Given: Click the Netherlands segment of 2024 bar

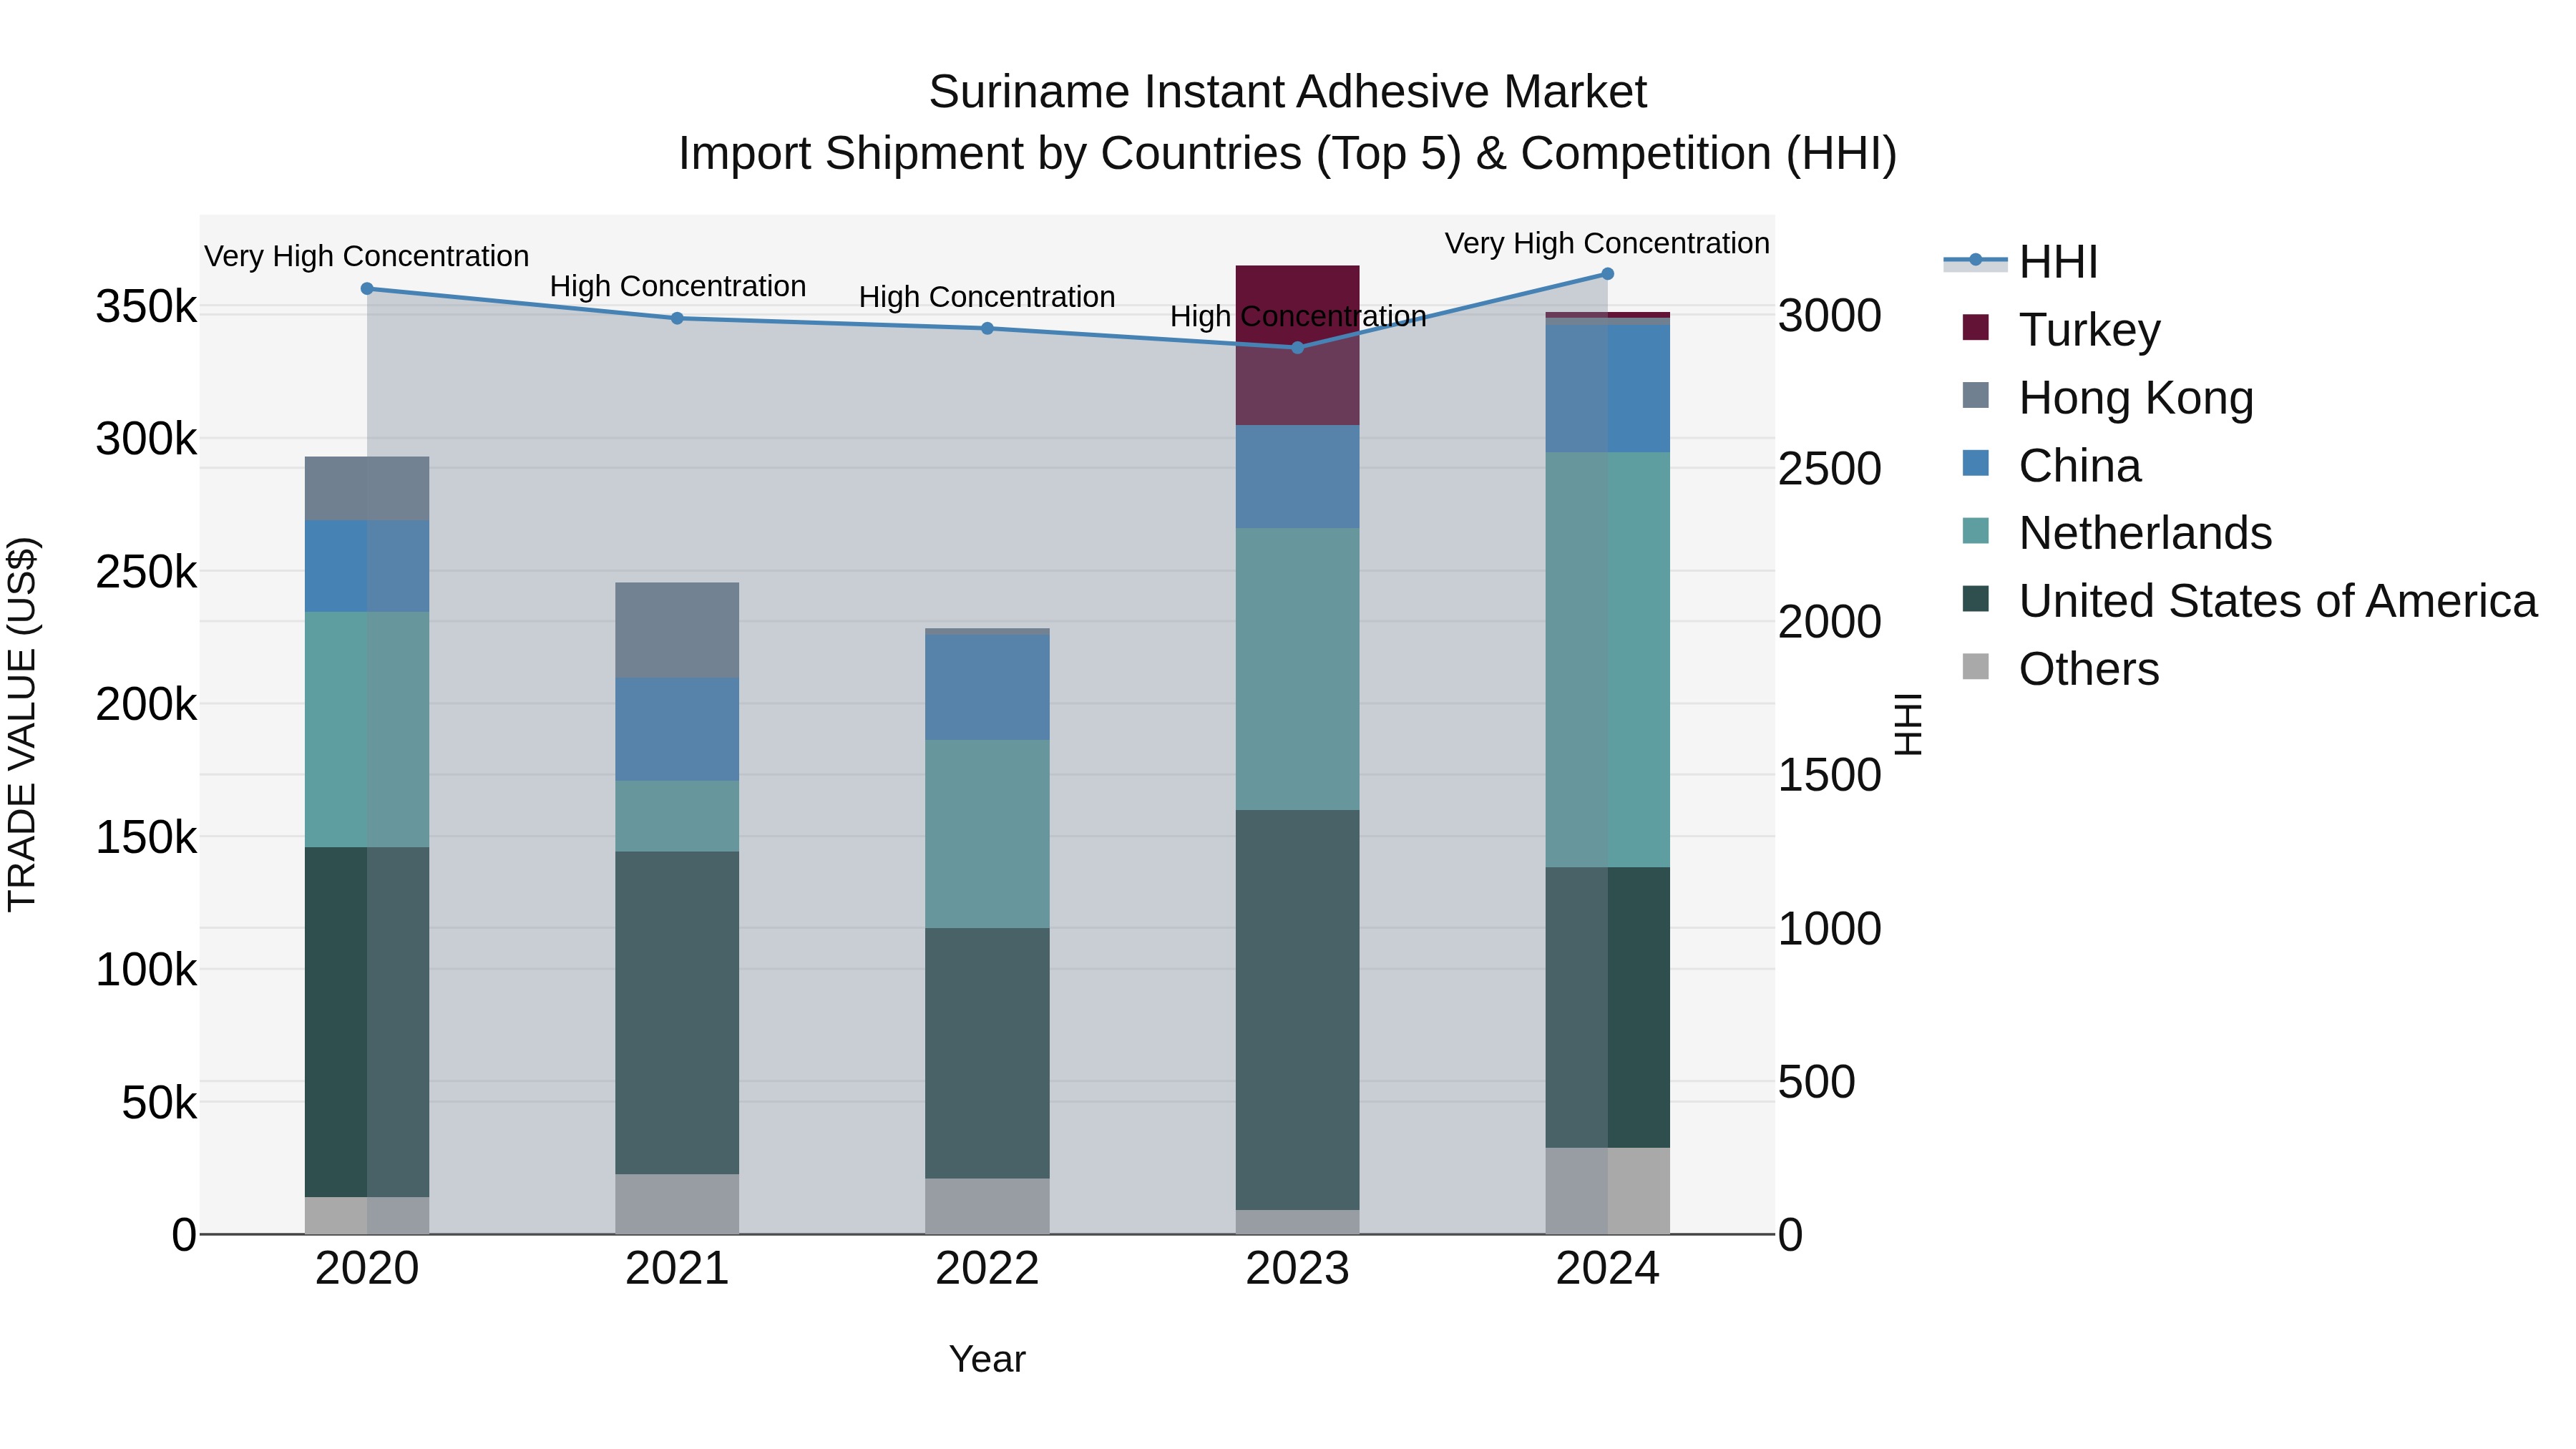Looking at the screenshot, I should point(1608,660).
